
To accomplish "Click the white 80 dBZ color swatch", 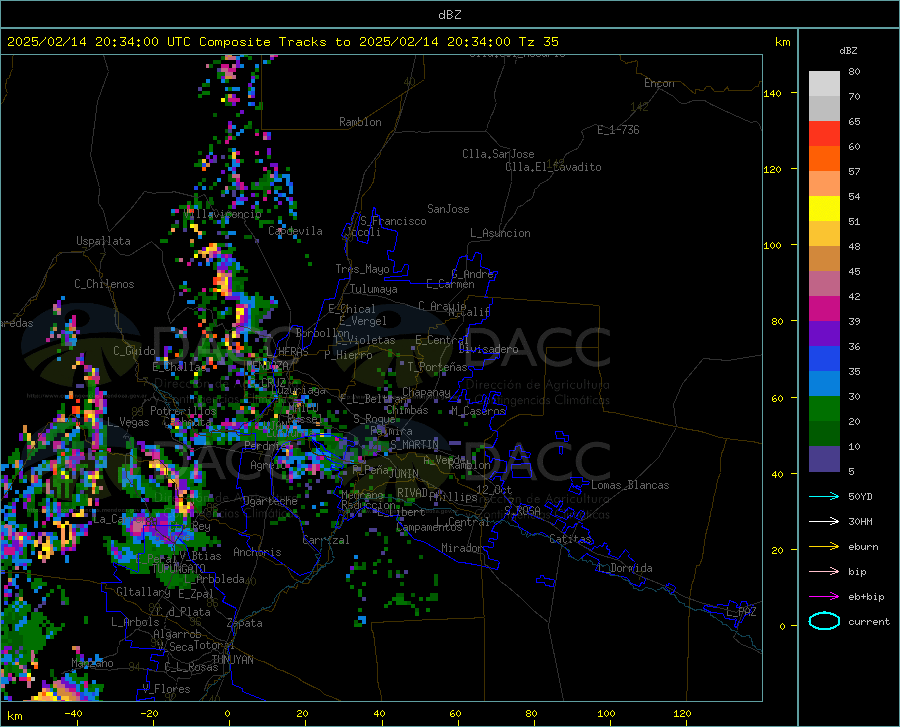I will pos(824,83).
